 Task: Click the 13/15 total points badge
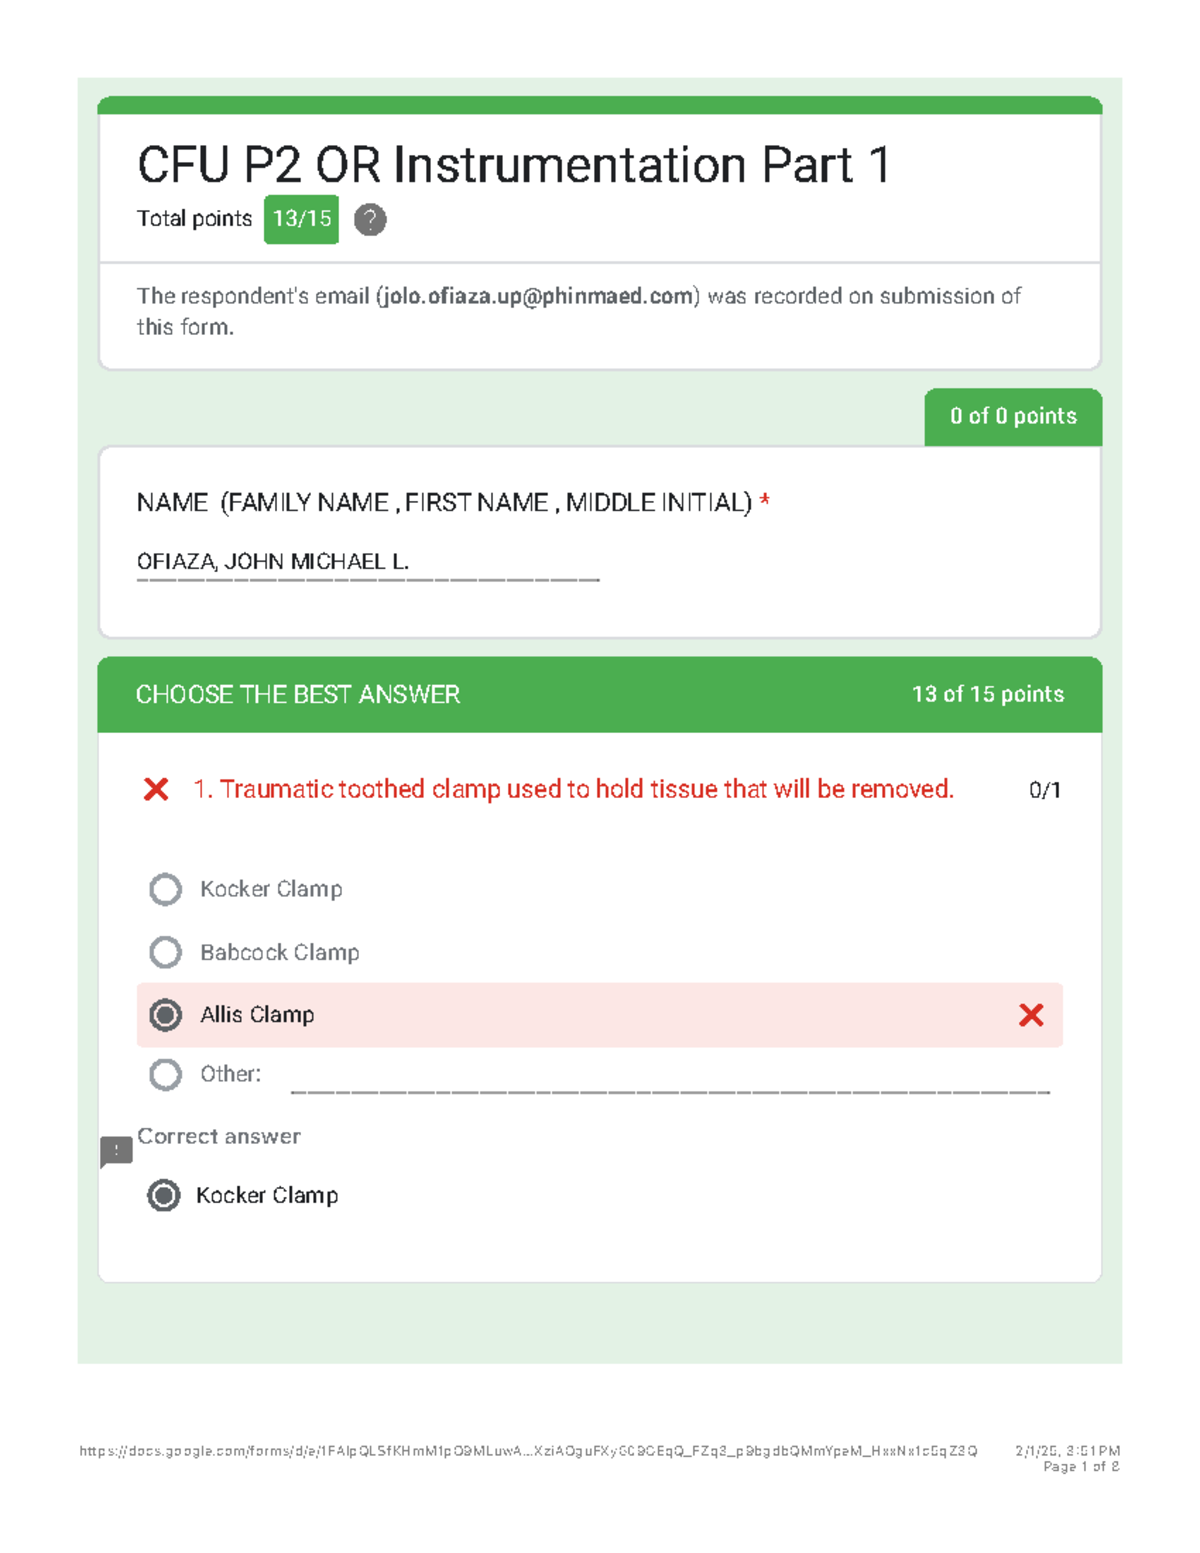point(301,219)
